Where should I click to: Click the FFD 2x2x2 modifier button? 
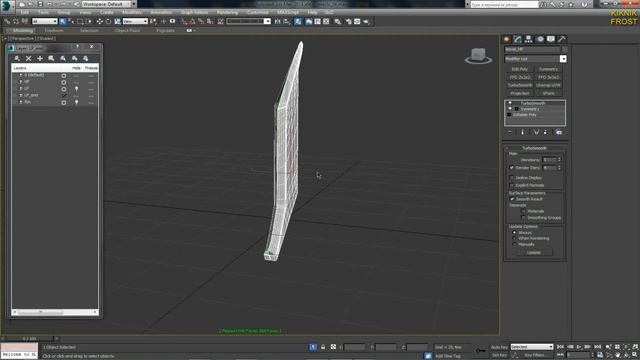(520, 77)
